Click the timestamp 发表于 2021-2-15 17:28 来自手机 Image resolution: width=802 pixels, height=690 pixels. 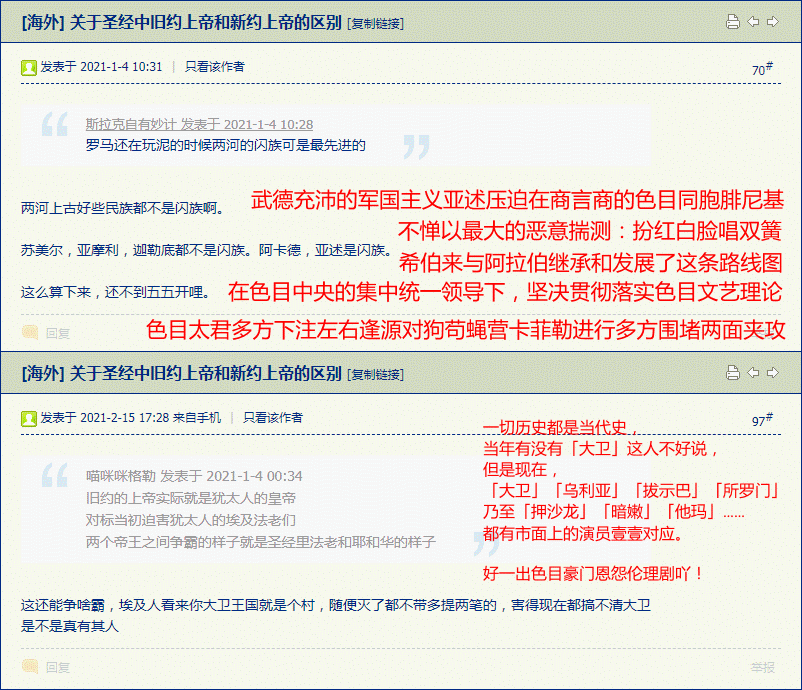pos(130,417)
